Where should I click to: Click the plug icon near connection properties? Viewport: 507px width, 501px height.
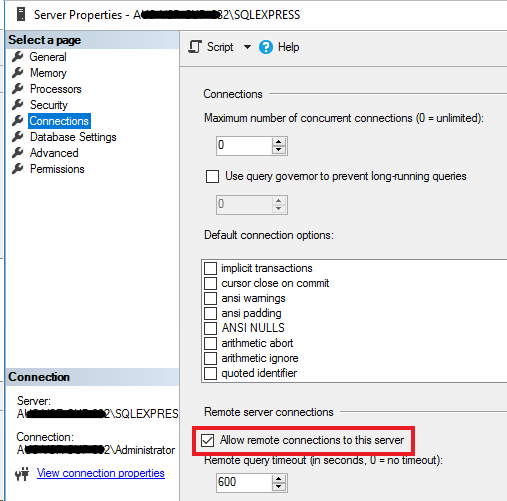tap(22, 474)
